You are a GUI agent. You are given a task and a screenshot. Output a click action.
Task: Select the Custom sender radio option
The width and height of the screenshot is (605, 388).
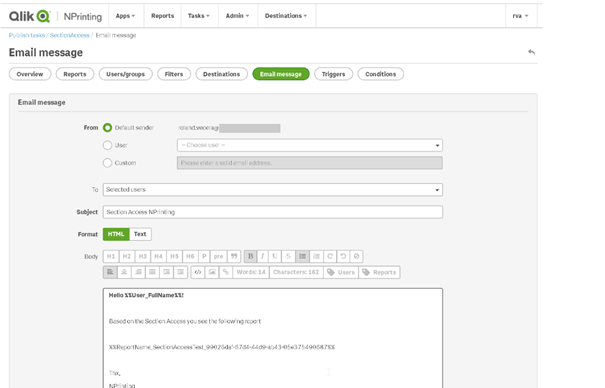pos(107,163)
